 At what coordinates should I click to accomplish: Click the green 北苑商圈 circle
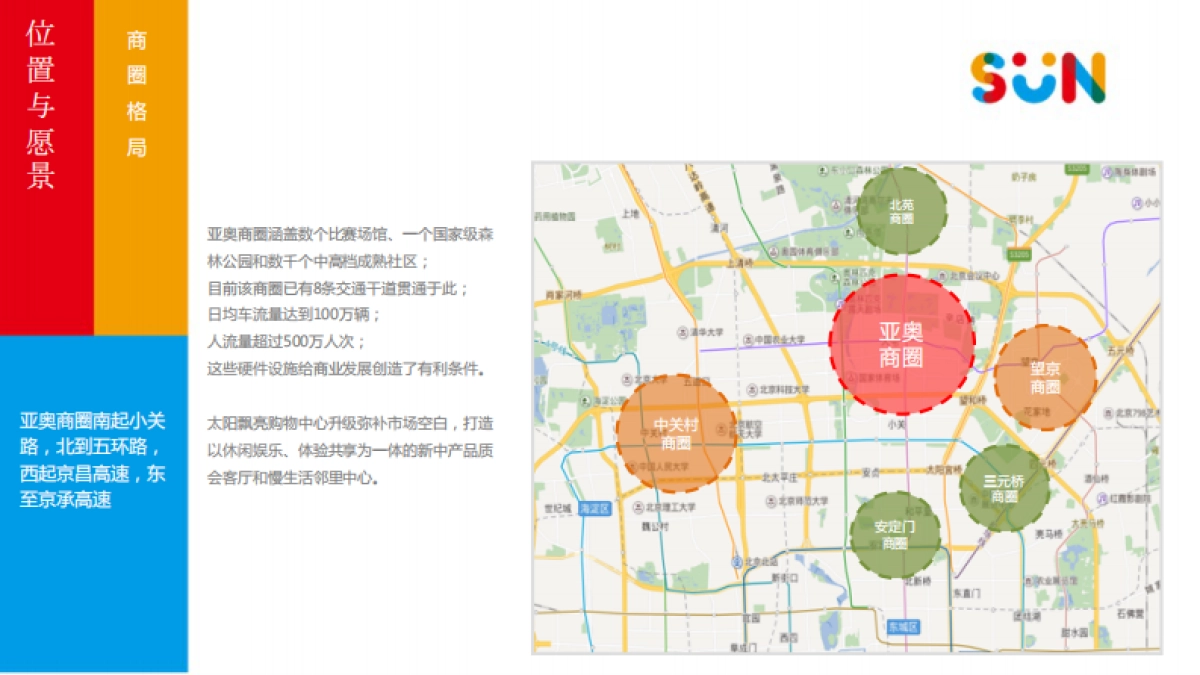pos(902,211)
